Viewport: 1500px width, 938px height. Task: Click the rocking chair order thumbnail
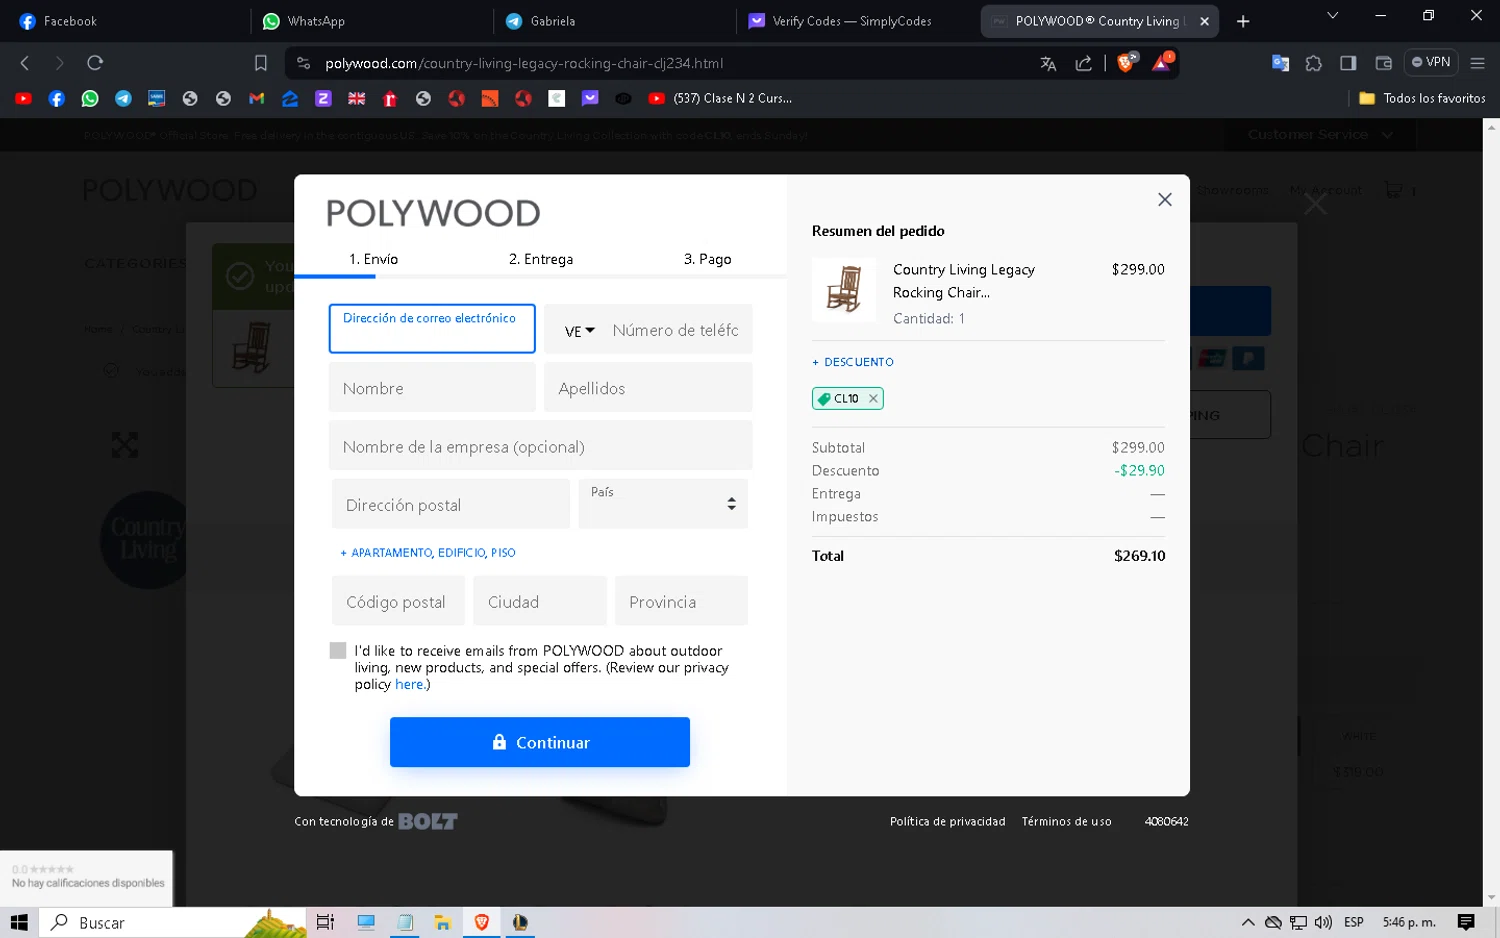point(844,290)
